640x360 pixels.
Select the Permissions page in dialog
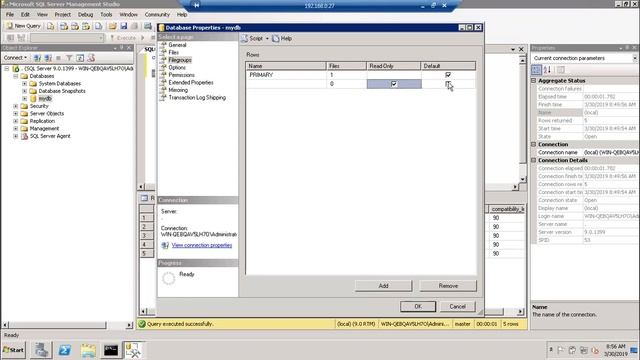181,75
